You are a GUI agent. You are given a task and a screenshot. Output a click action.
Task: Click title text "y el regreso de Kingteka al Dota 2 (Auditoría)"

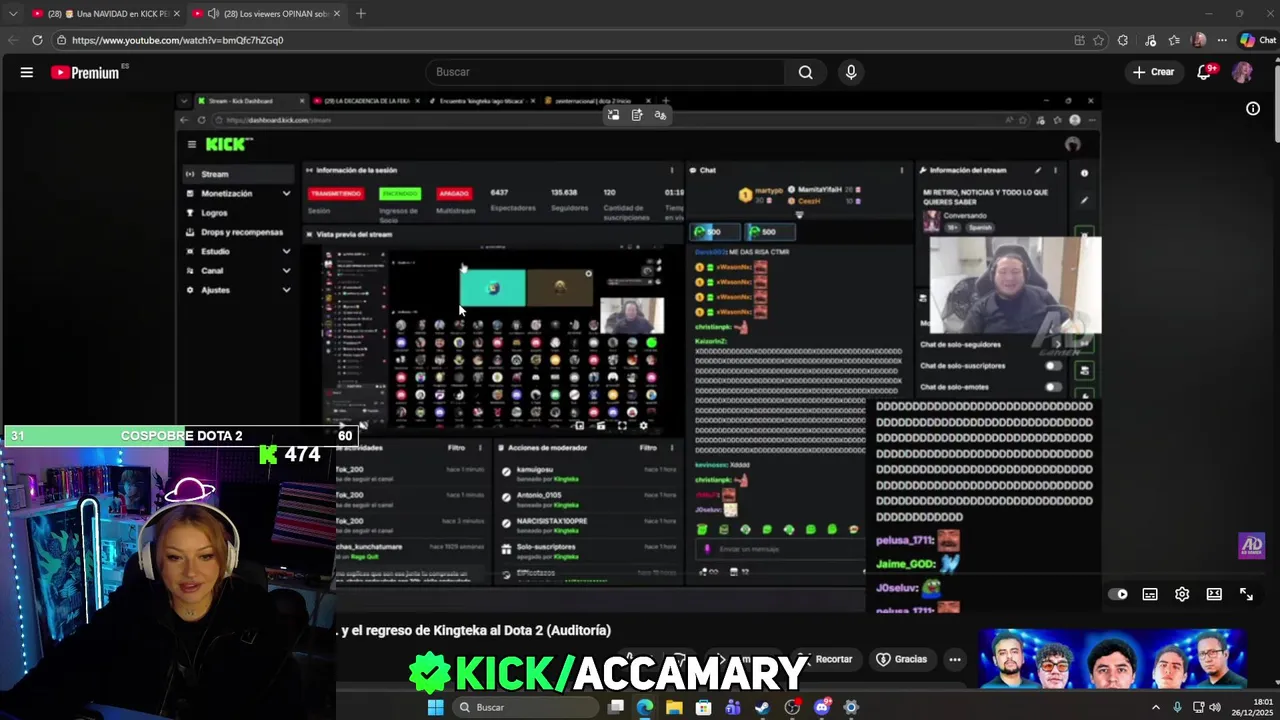[x=475, y=630]
